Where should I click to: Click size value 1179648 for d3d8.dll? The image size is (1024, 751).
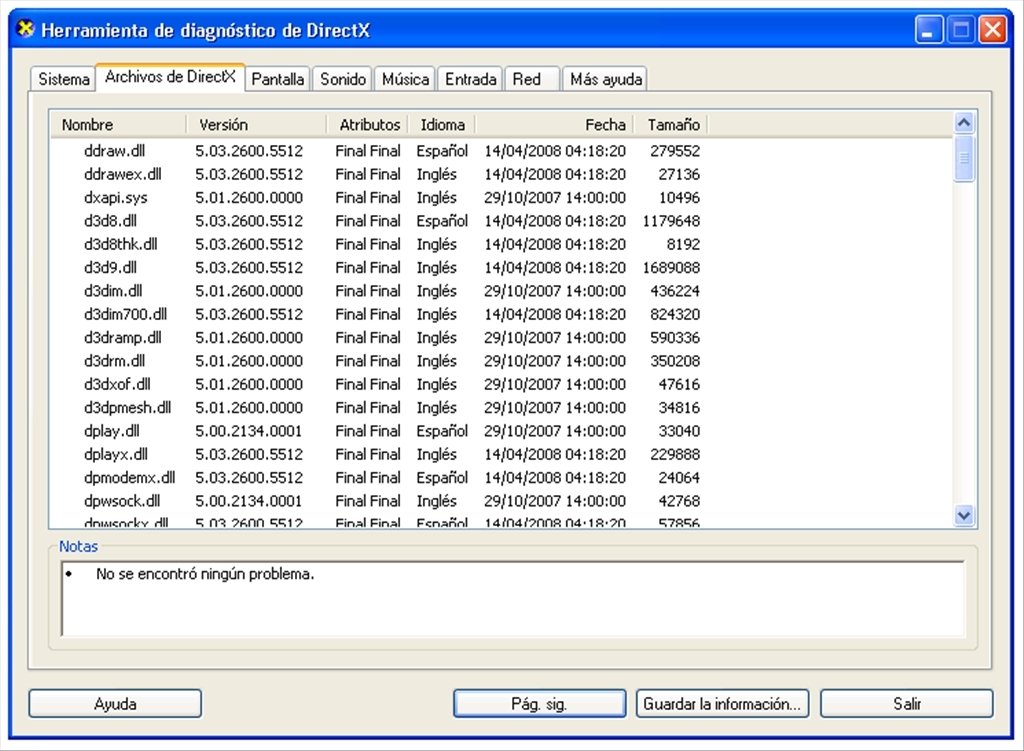671,221
